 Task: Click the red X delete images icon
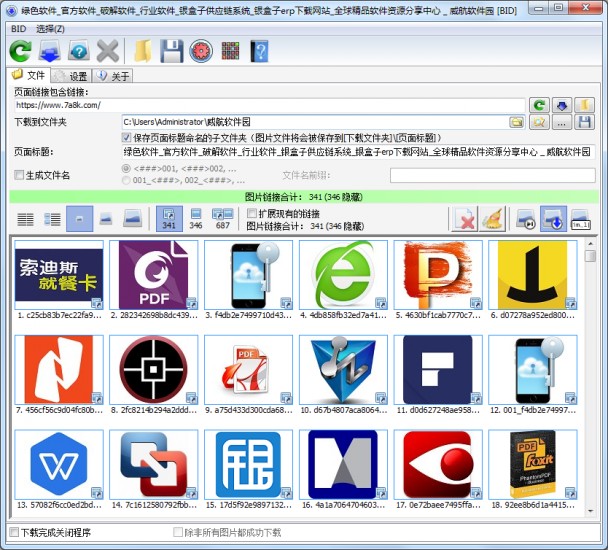(x=464, y=219)
